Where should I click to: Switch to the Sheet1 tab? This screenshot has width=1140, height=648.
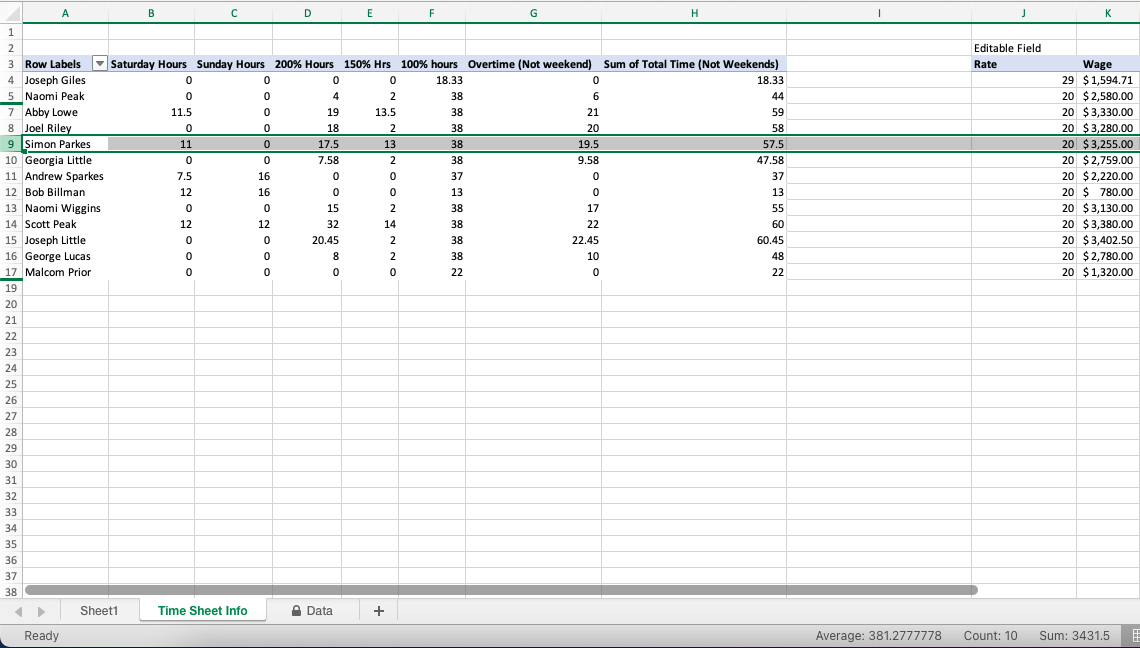(x=99, y=611)
